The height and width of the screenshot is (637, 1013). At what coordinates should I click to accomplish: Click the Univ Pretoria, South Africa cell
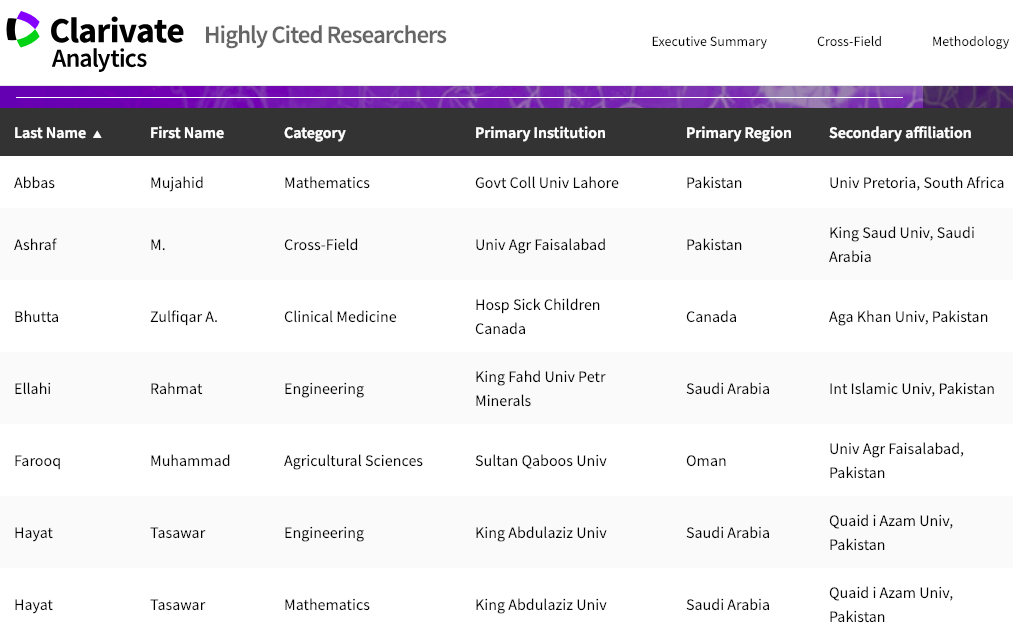916,183
